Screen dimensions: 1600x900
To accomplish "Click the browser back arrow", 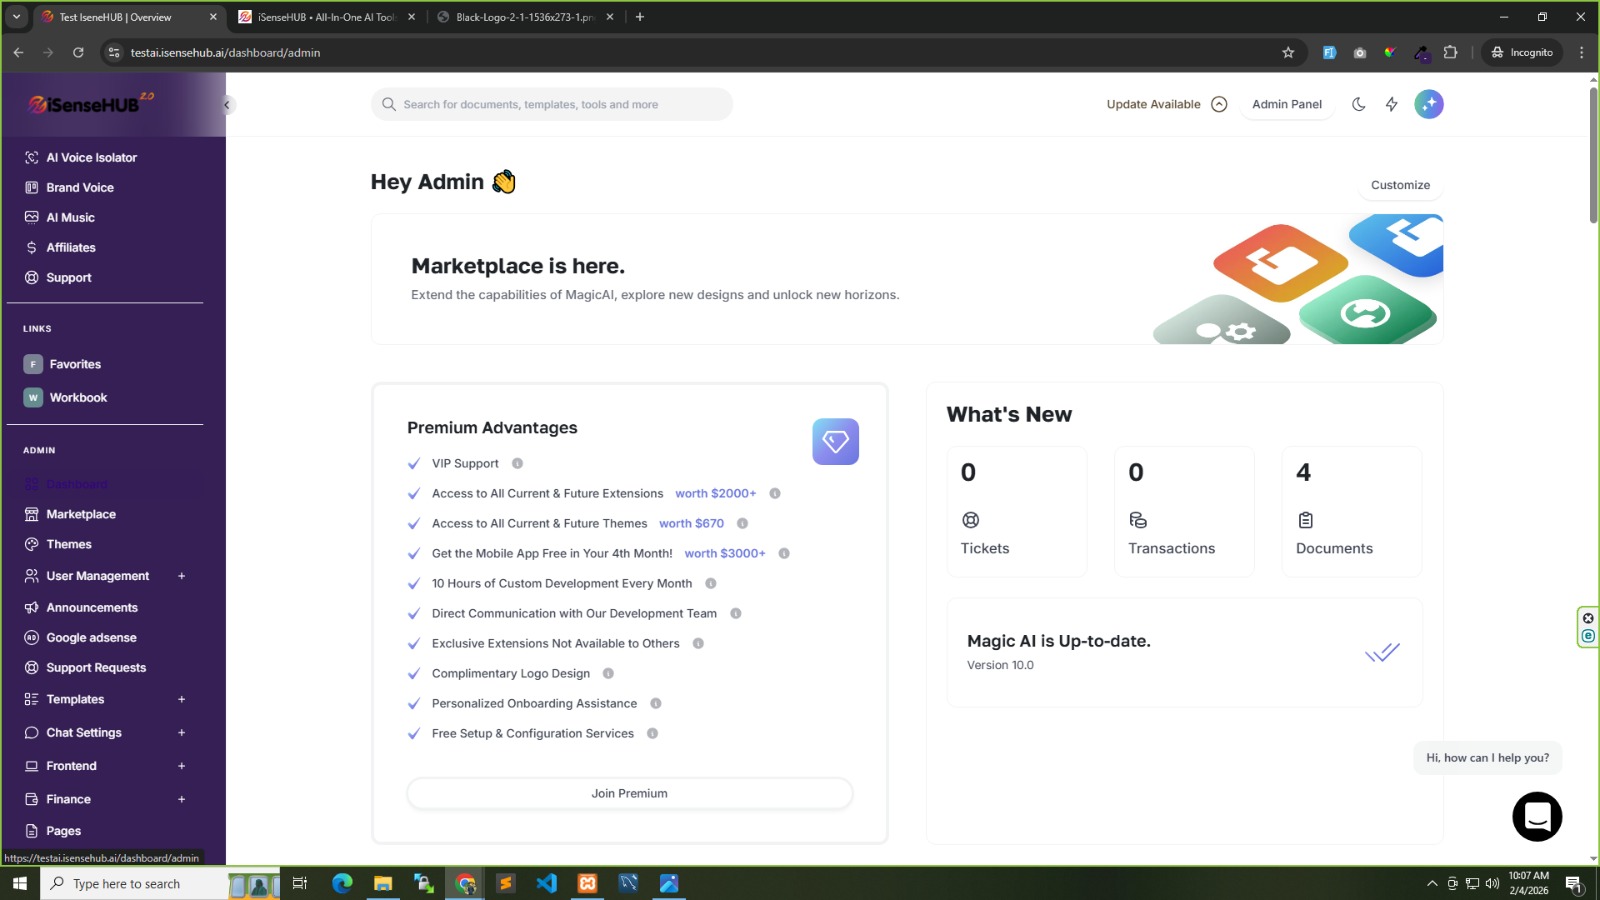I will click(18, 53).
